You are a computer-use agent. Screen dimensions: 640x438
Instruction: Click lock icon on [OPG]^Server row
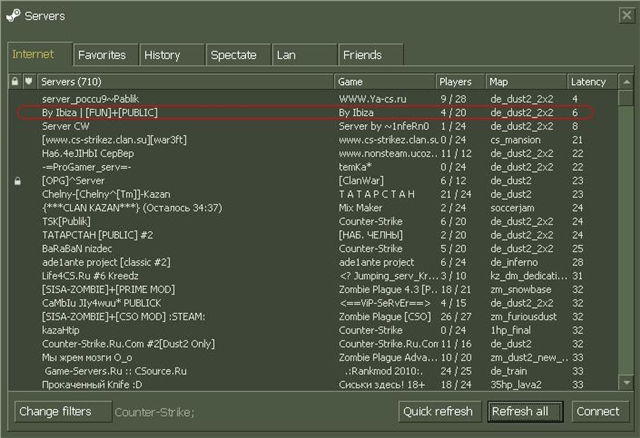[x=17, y=181]
